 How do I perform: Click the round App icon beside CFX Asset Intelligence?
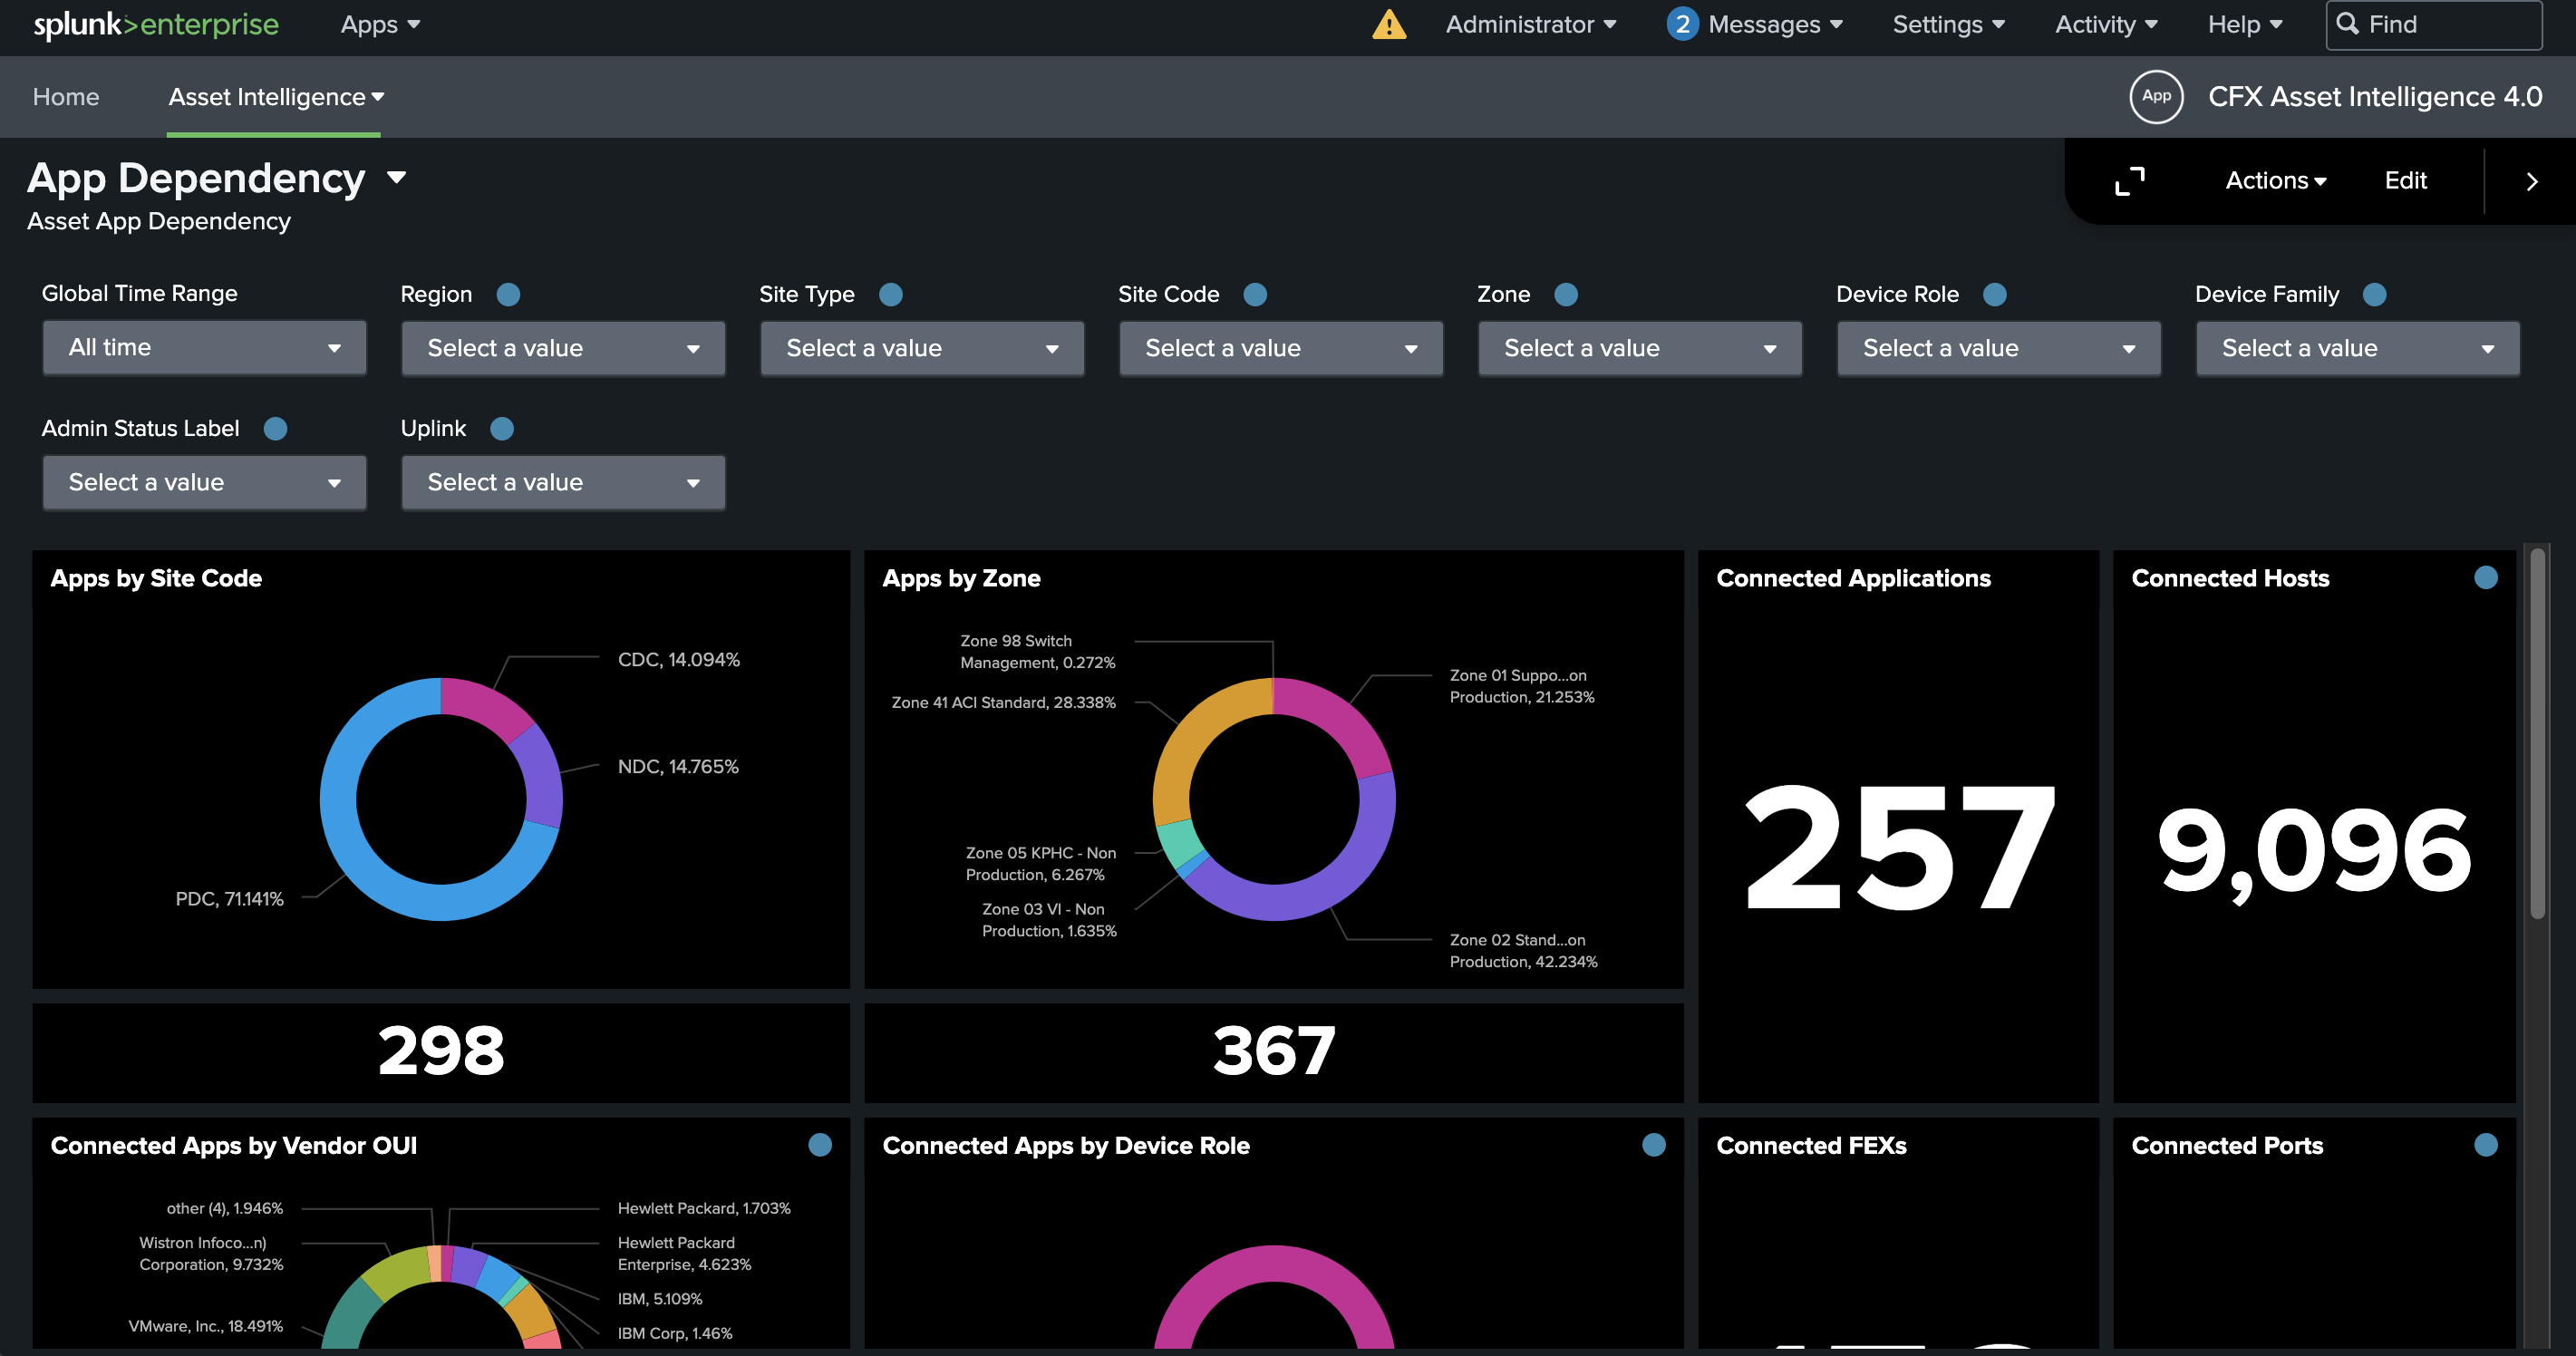[x=2156, y=97]
